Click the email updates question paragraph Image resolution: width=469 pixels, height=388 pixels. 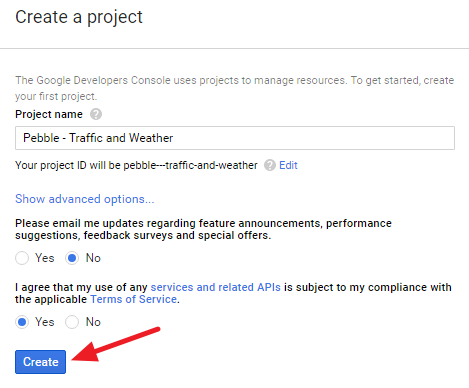[x=203, y=229]
